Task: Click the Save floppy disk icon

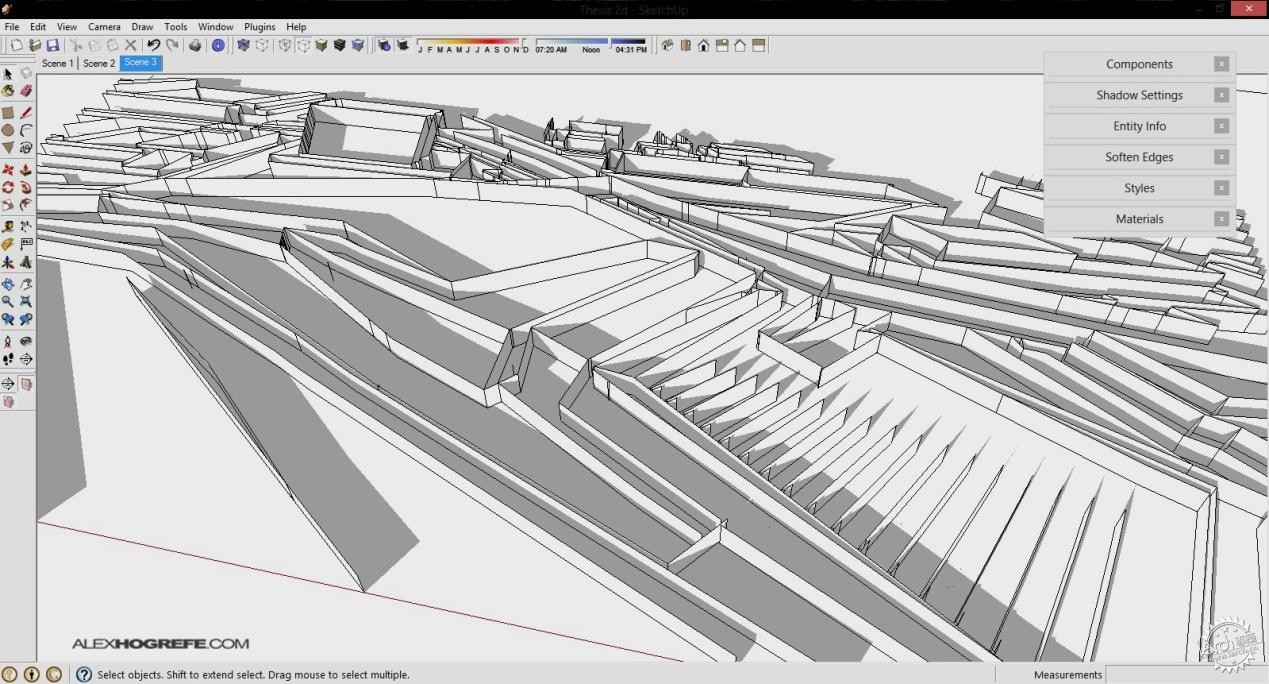Action: 52,45
